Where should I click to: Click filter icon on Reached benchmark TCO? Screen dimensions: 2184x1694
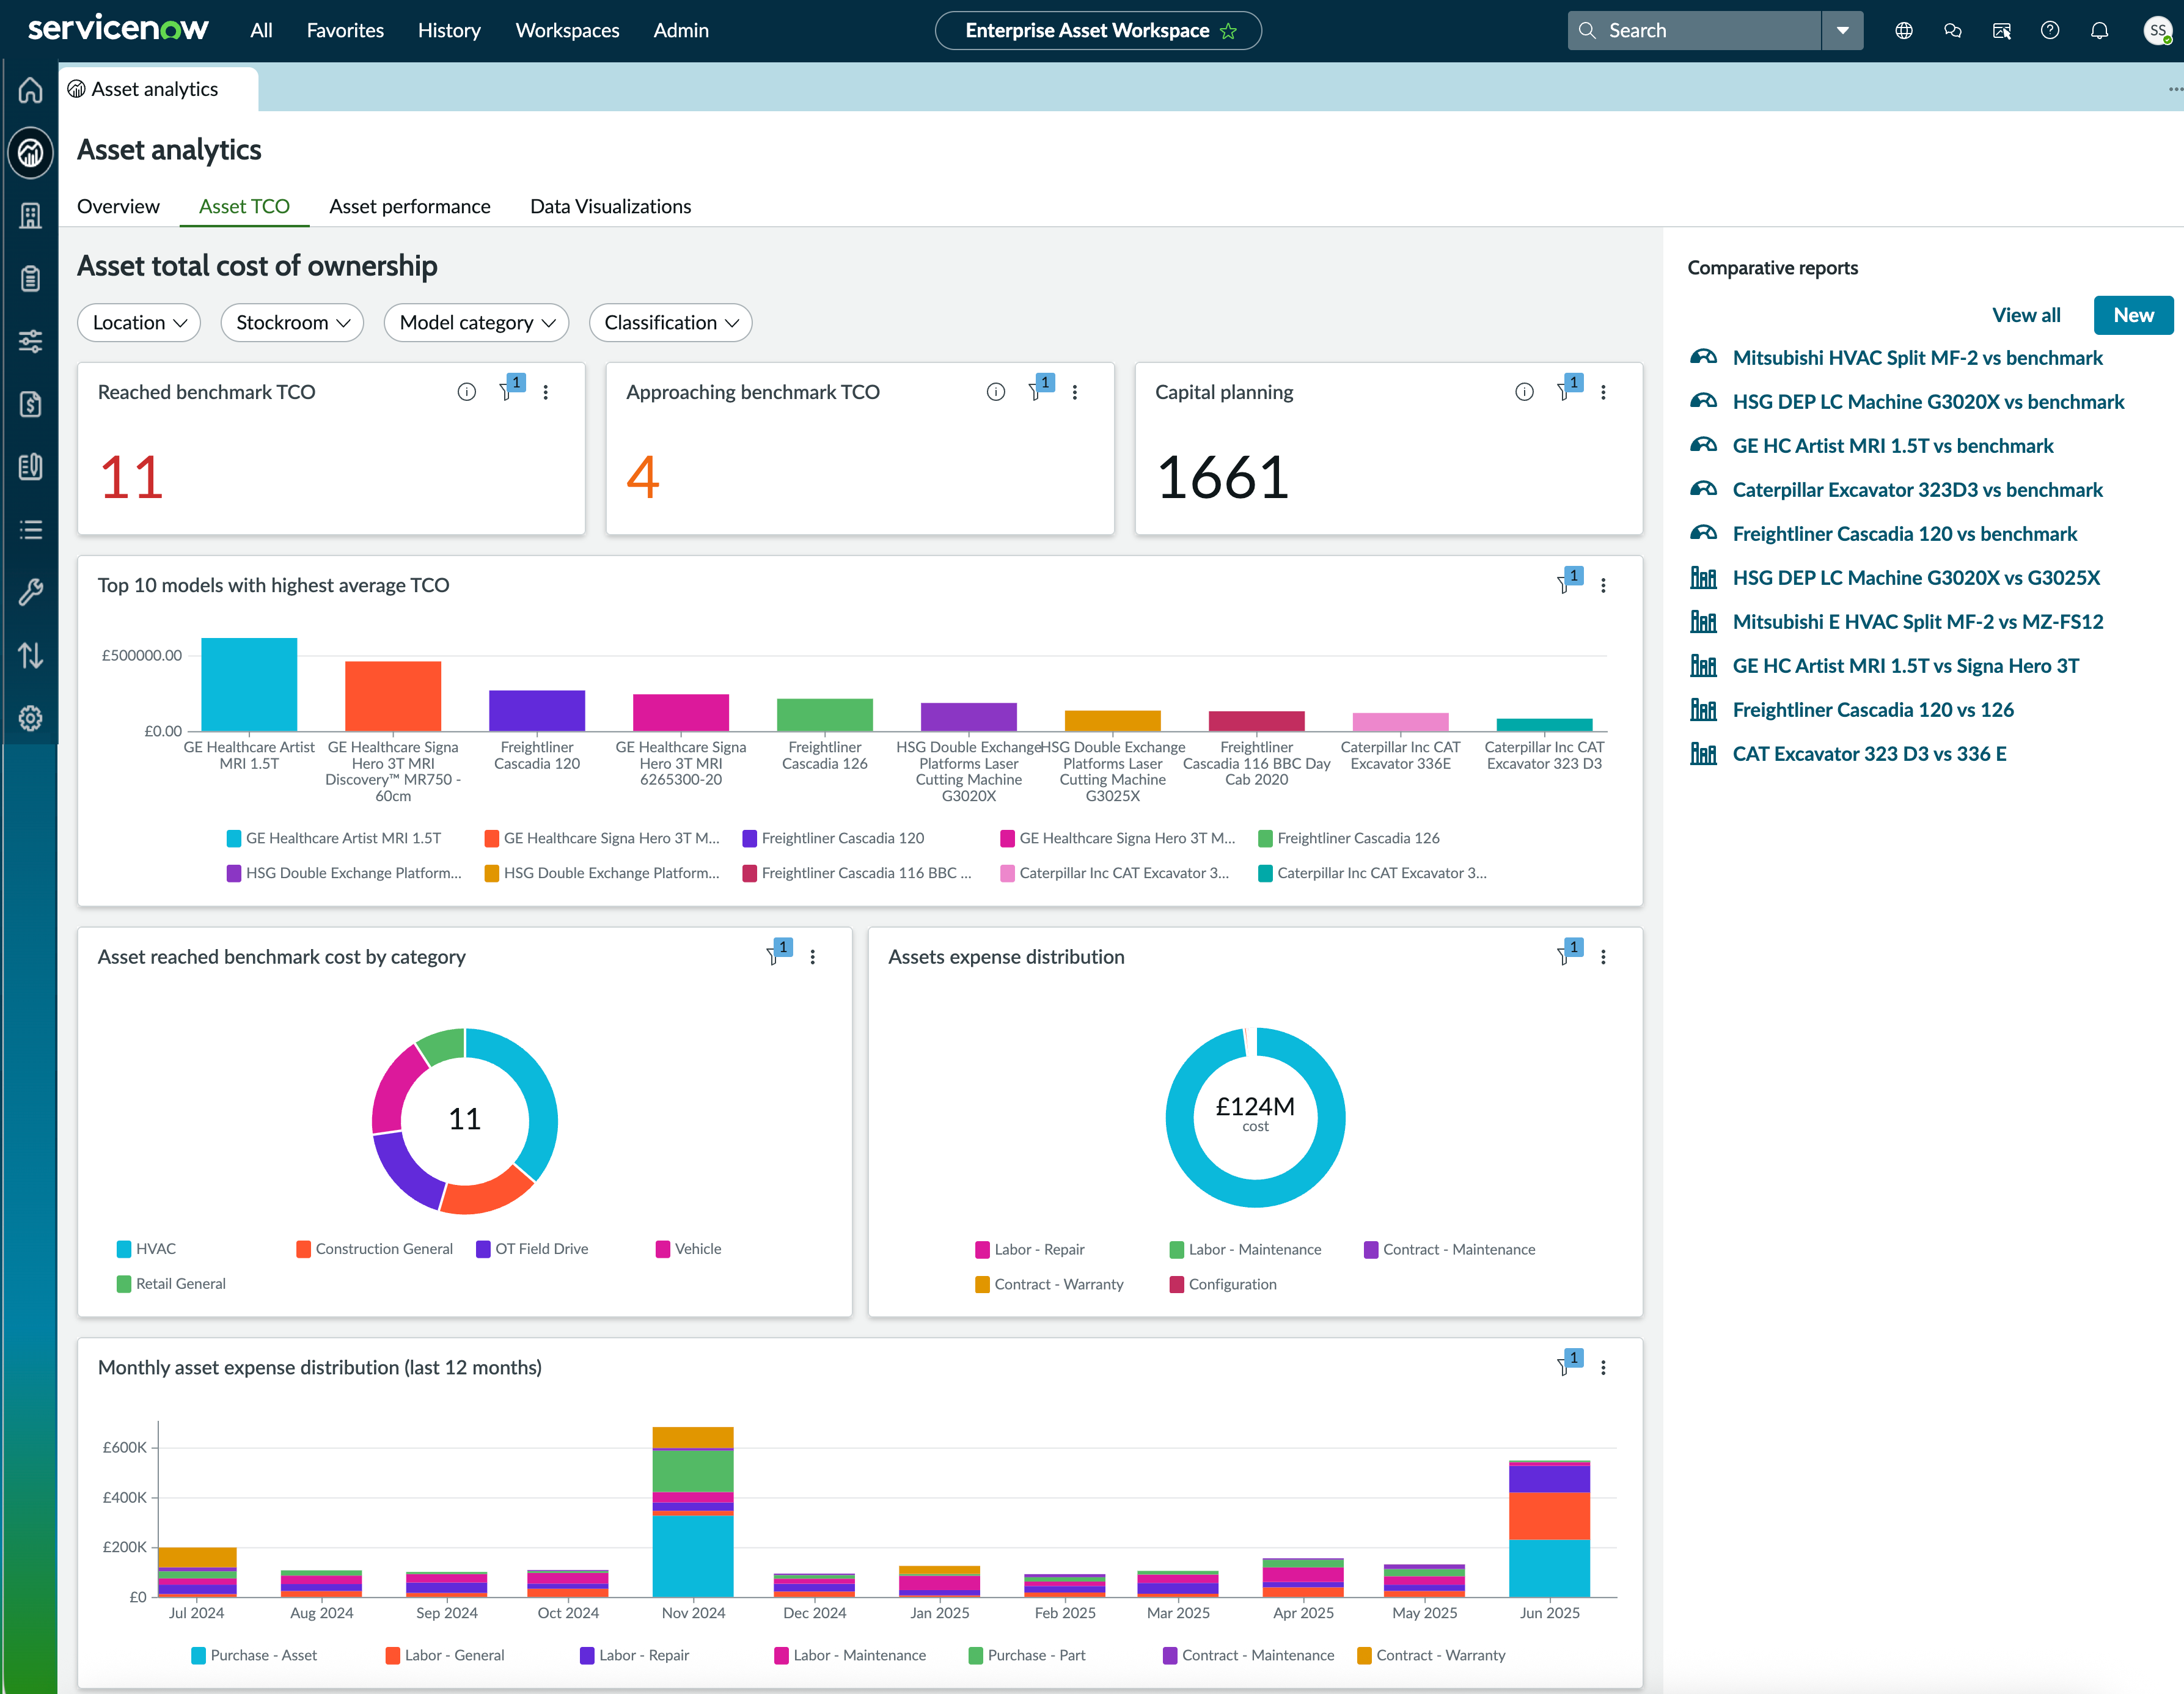[510, 389]
